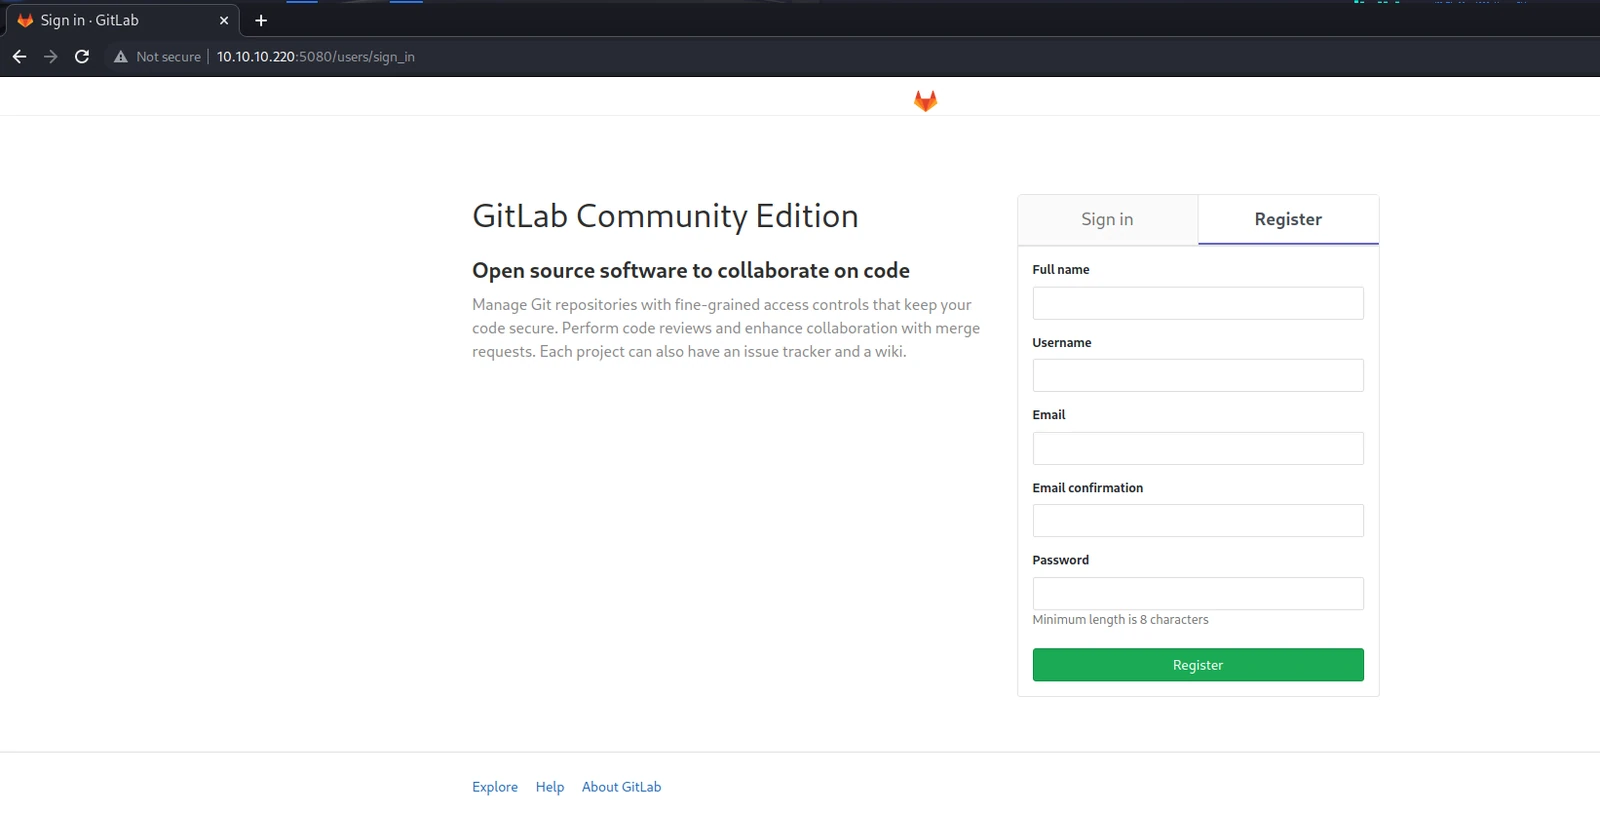
Task: Open the About GitLab link
Action: (x=622, y=787)
